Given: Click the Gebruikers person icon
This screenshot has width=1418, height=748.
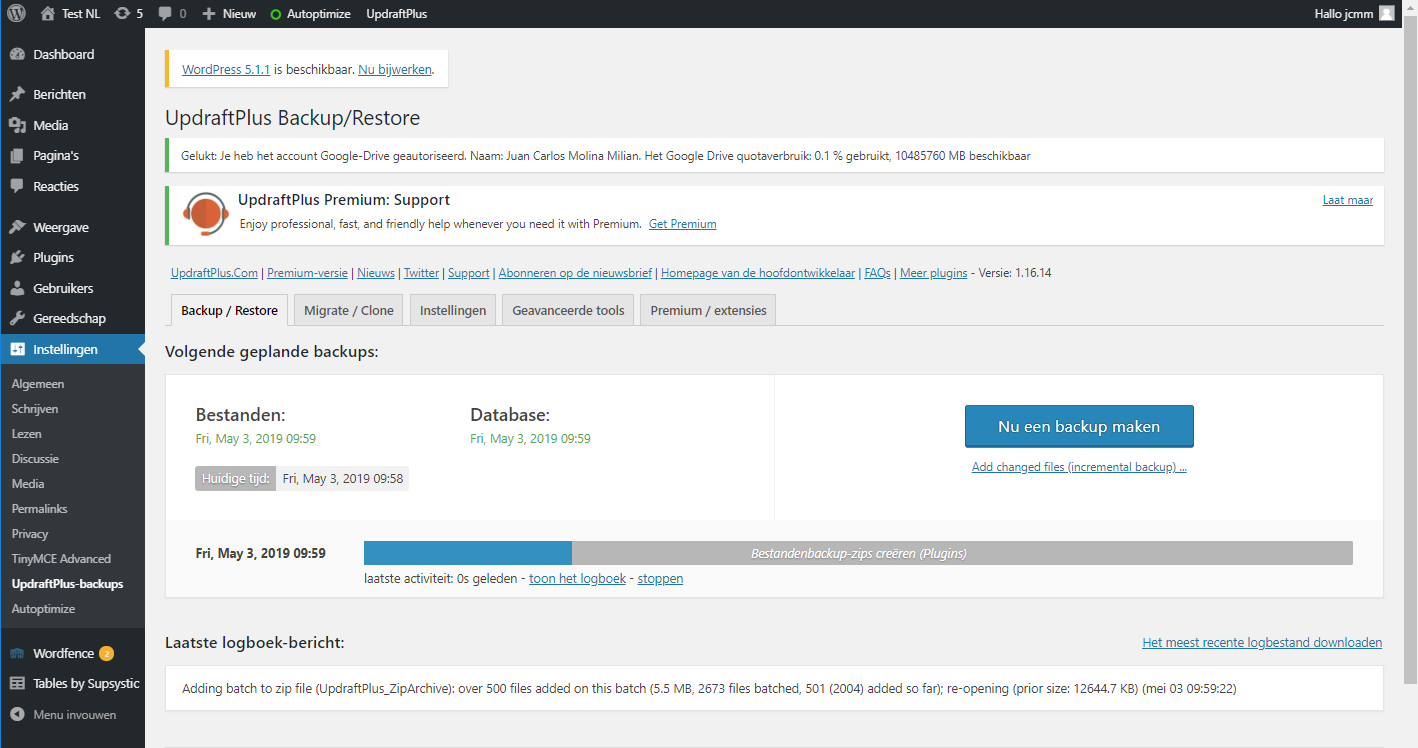Looking at the screenshot, I should pos(17,288).
